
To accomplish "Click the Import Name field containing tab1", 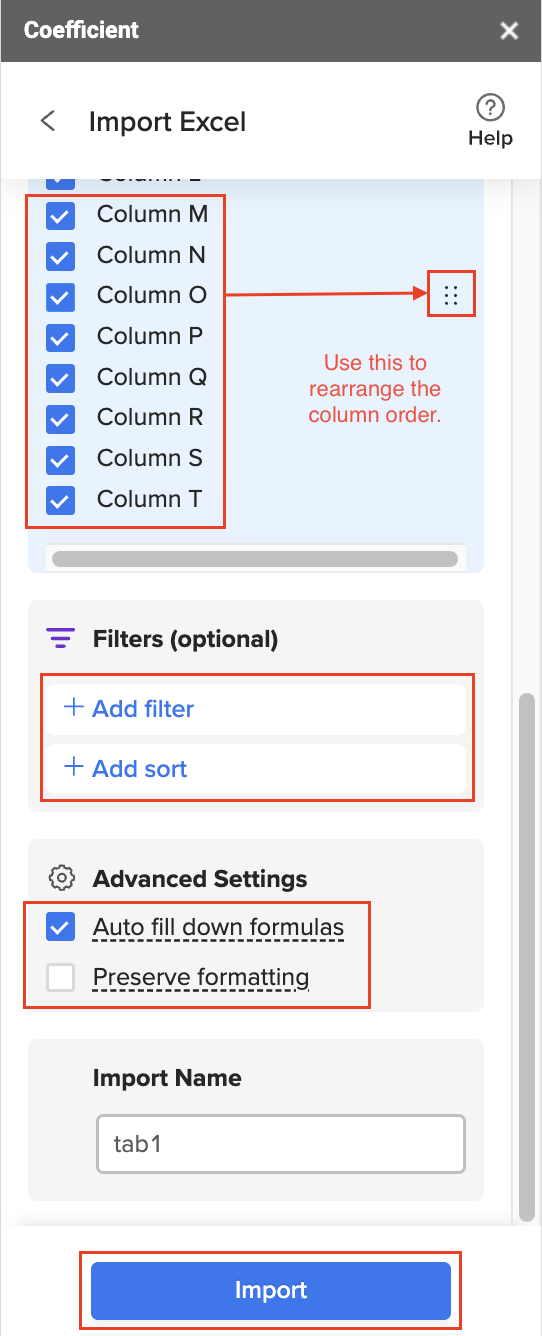I will (281, 1142).
